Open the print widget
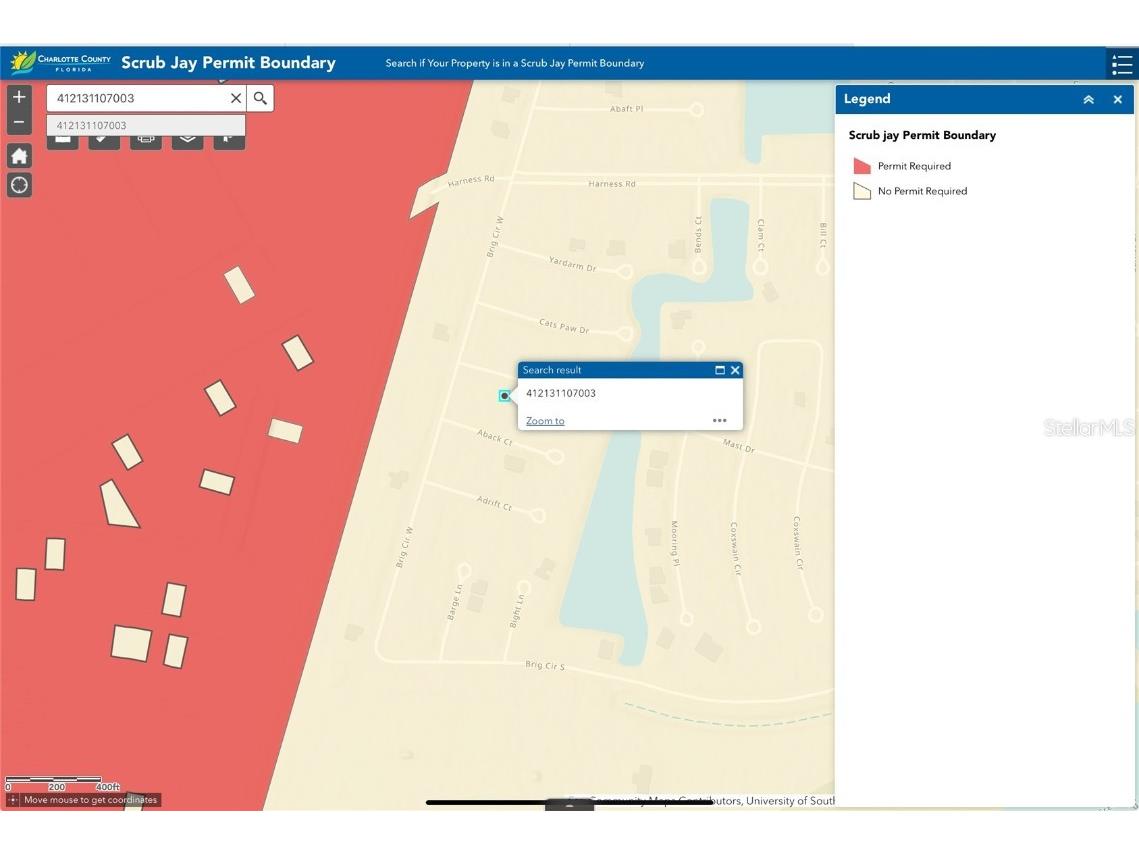The height and width of the screenshot is (854, 1139). pyautogui.click(x=145, y=139)
